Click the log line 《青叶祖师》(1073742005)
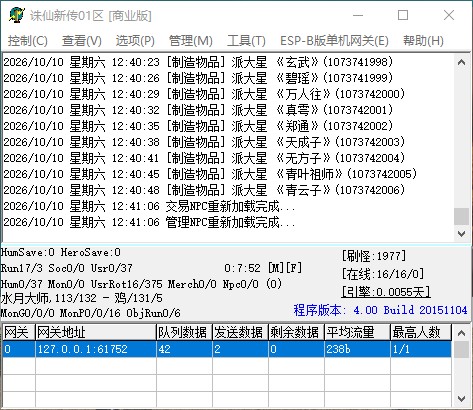The height and width of the screenshot is (410, 473). click(x=210, y=174)
